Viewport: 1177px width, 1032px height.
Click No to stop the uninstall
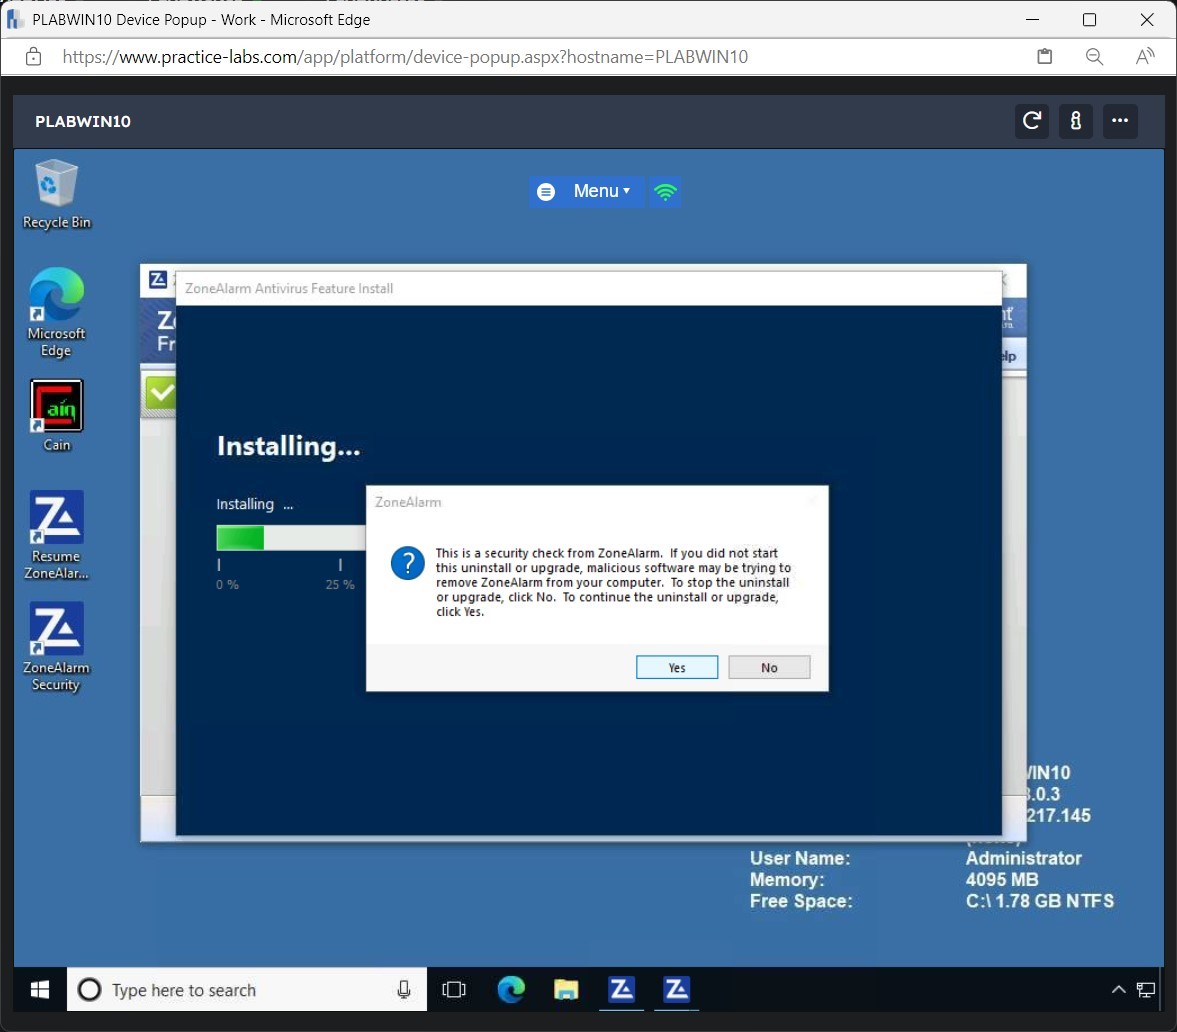coord(769,667)
